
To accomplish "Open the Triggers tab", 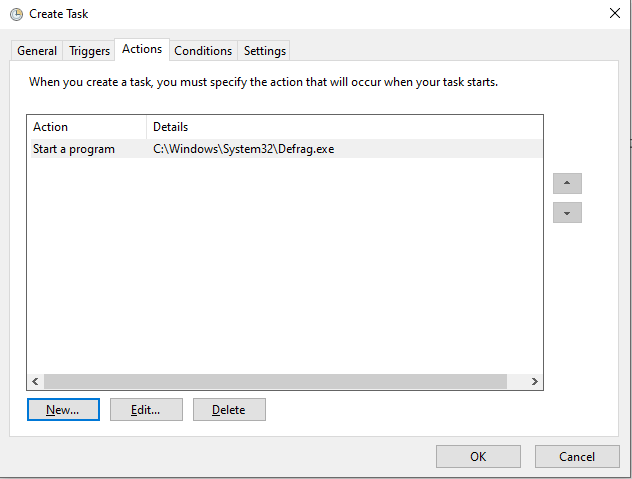I will [90, 51].
